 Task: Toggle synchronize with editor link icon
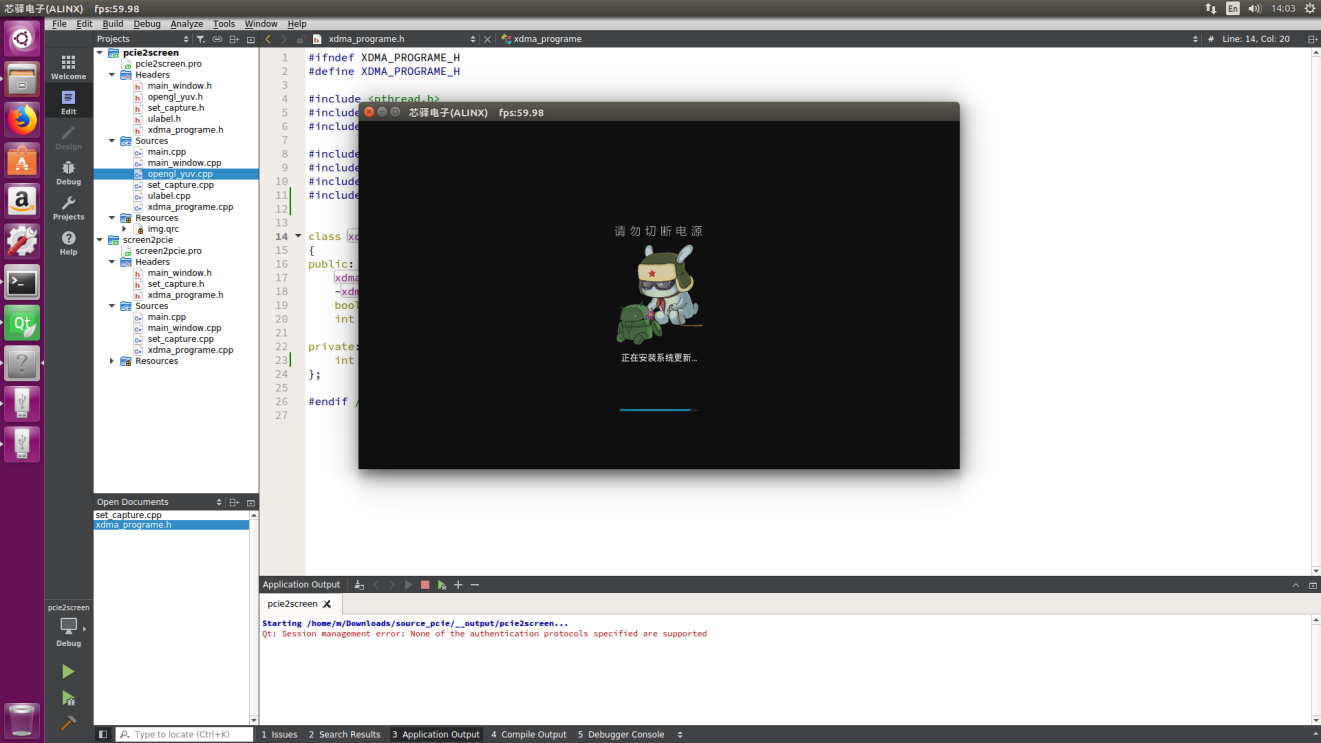point(217,39)
